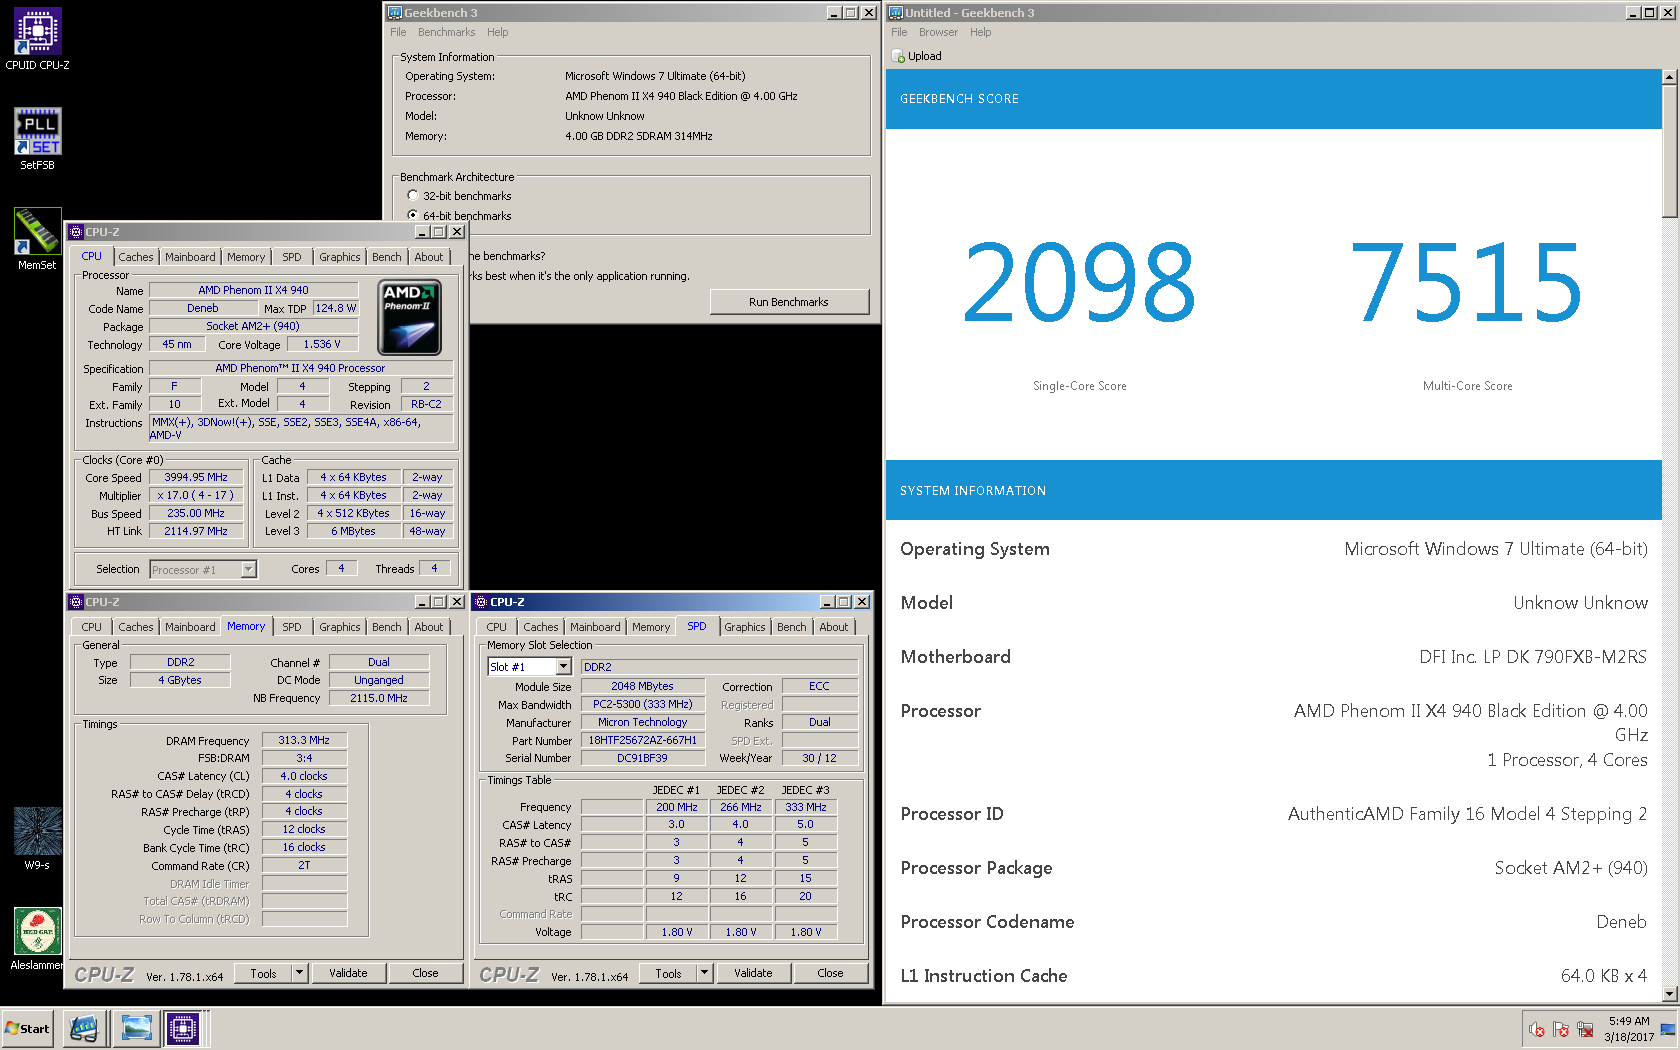Open the W9-s desktop icon
Image resolution: width=1680 pixels, height=1050 pixels.
point(37,838)
